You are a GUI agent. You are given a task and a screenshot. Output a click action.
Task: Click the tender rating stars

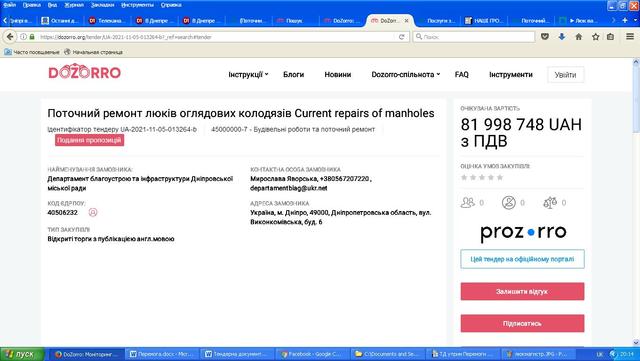[x=482, y=177]
